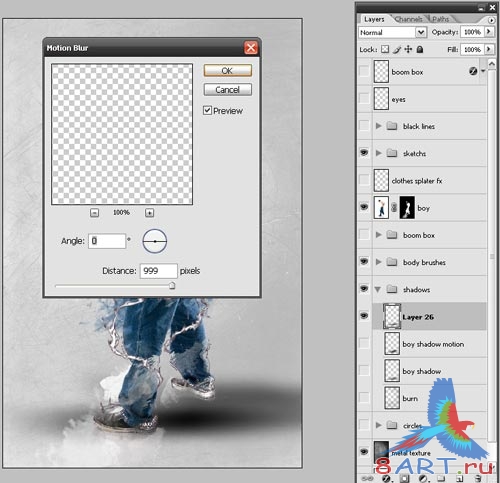The height and width of the screenshot is (483, 500).
Task: Show the burn layer visibility box
Action: tap(364, 398)
